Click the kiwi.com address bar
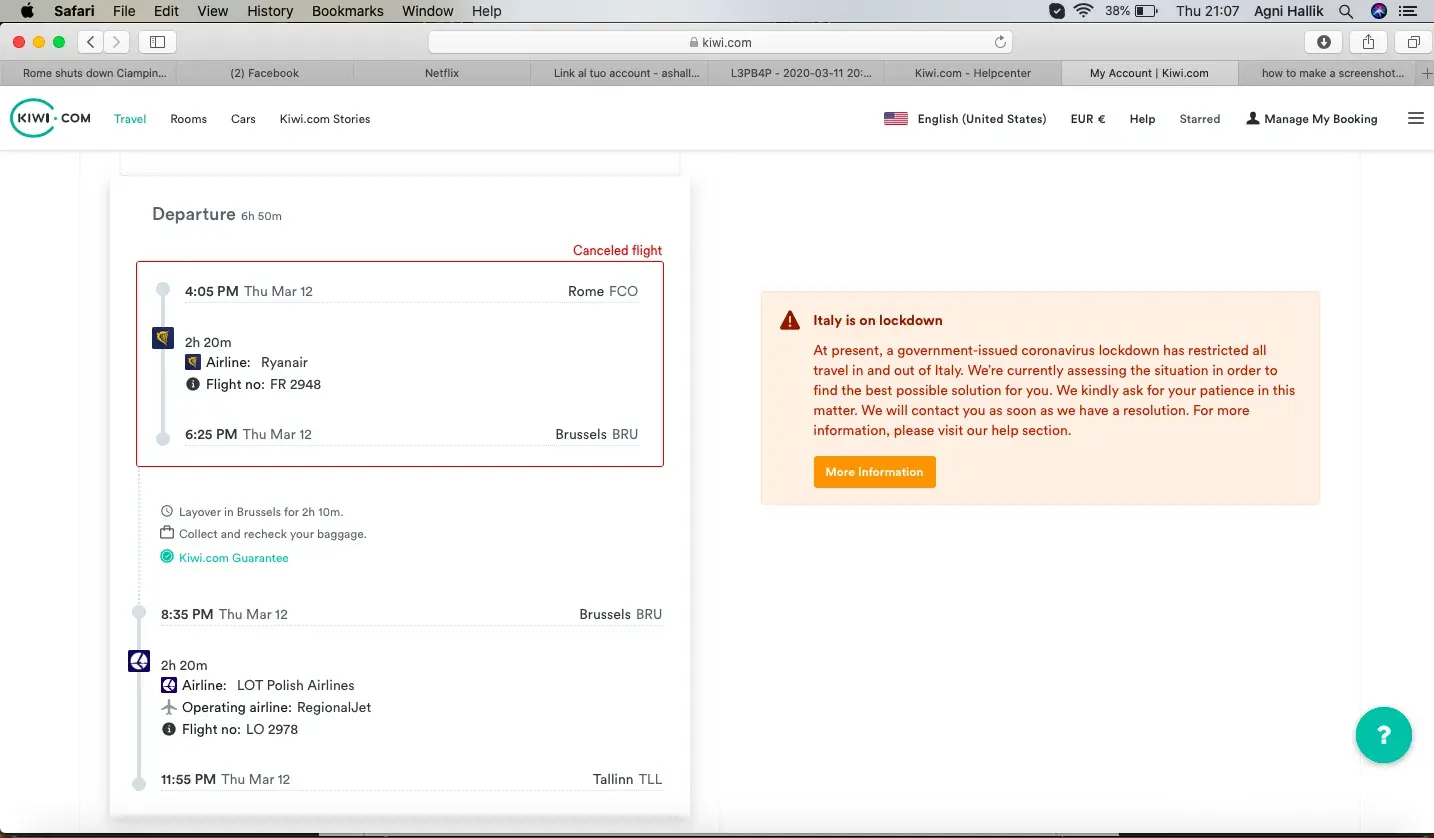The width and height of the screenshot is (1434, 838). 720,42
